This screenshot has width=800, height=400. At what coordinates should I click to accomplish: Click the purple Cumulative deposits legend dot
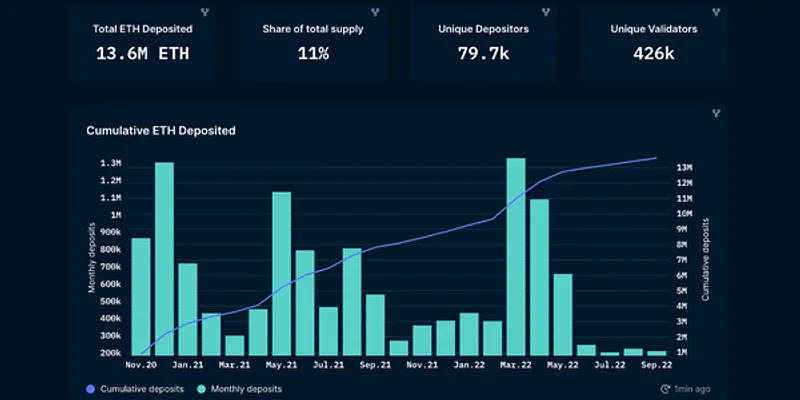[x=90, y=389]
